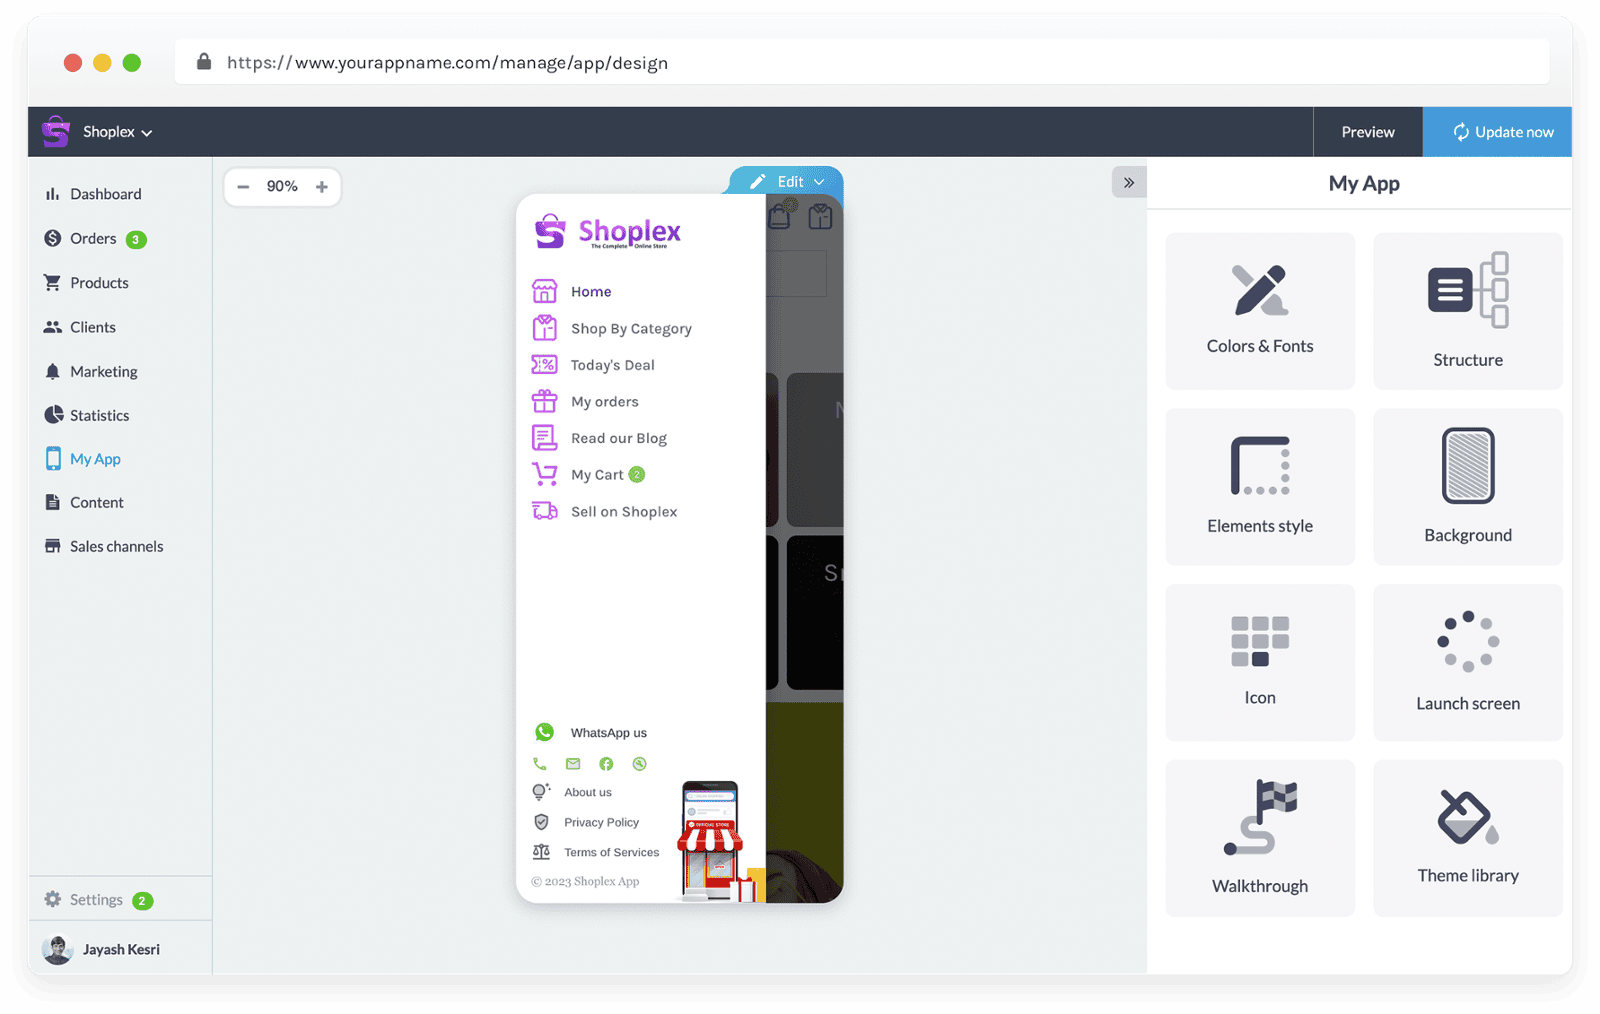Select the Structure design option
1600x1014 pixels.
point(1467,310)
